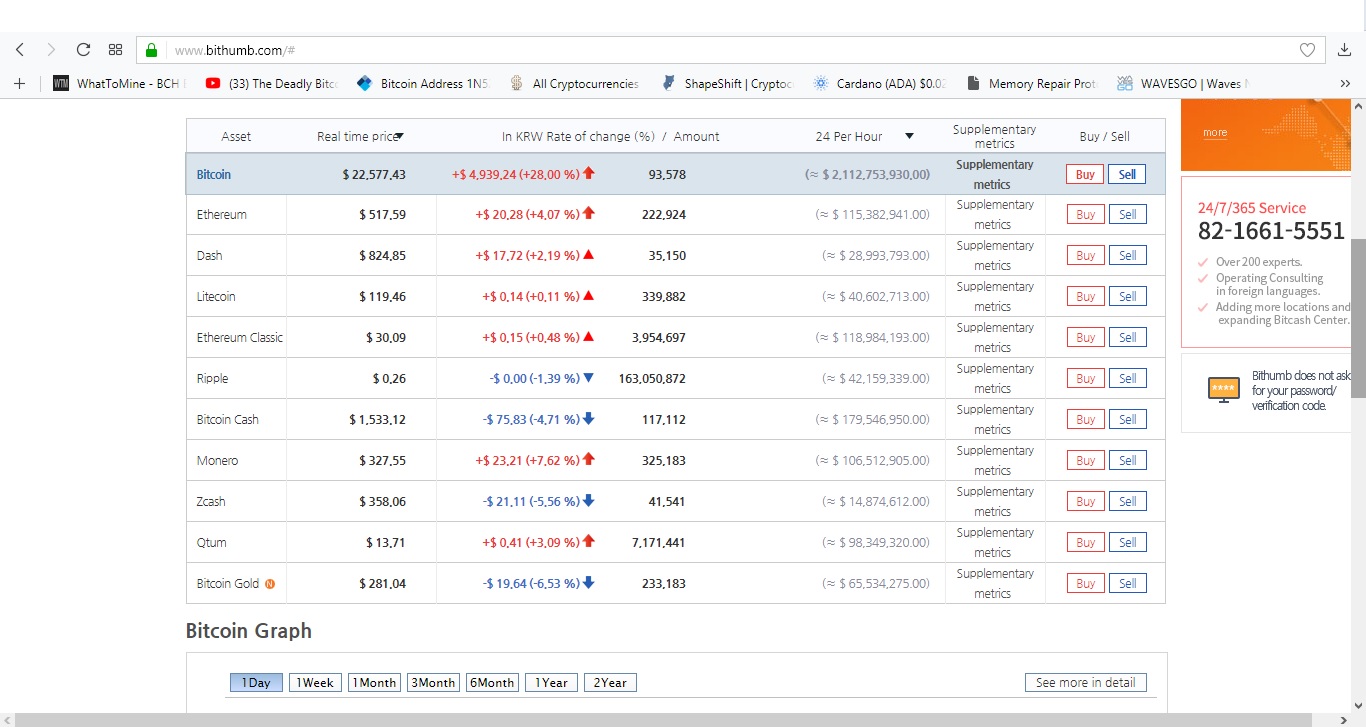
Task: Buy Bitcoin
Action: 1085,174
